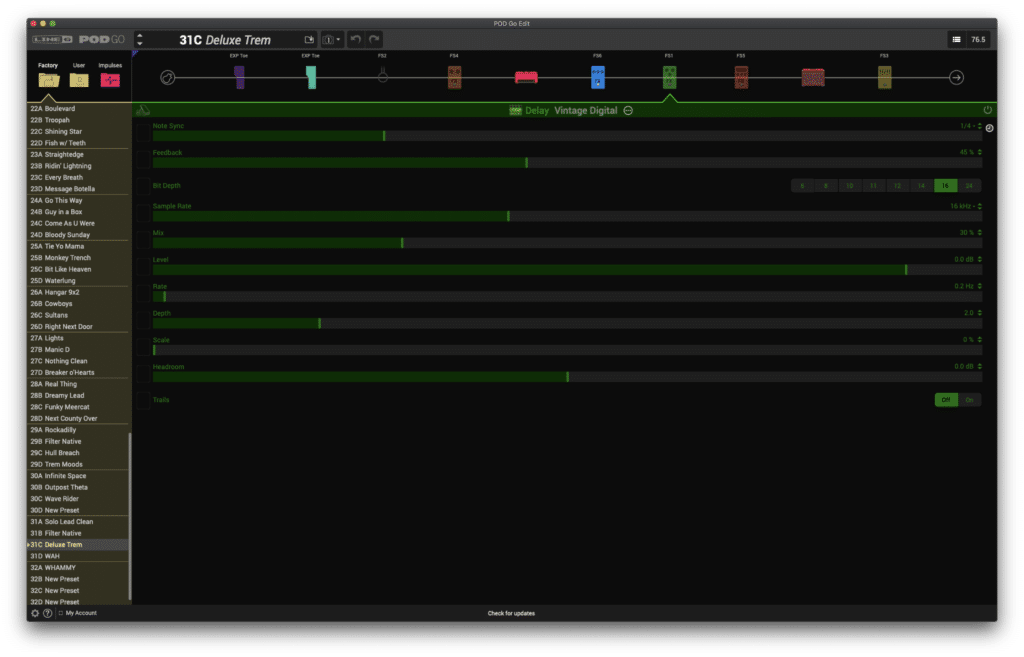
Task: Select Bit Depth 16
Action: tap(946, 185)
